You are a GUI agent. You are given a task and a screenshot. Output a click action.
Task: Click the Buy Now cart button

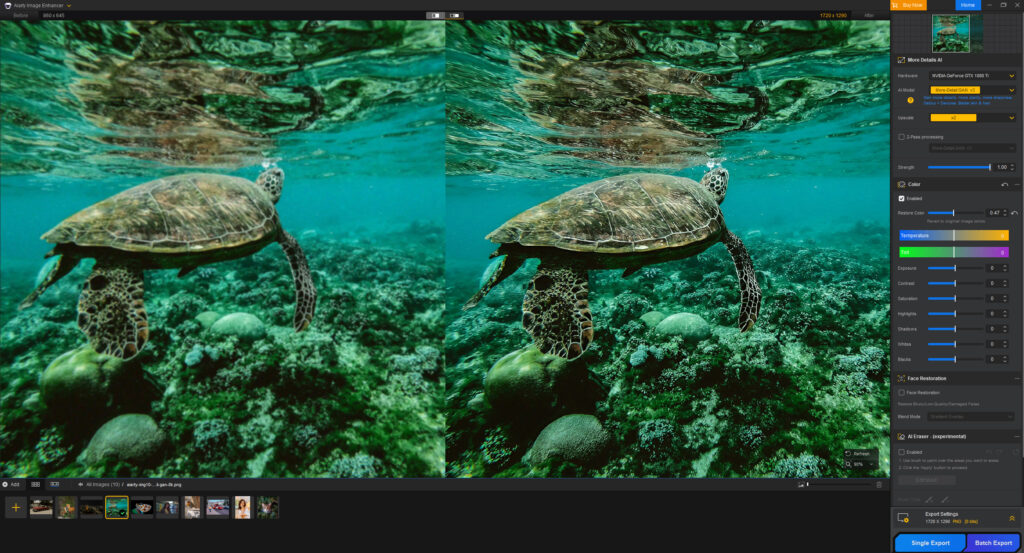pyautogui.click(x=908, y=5)
